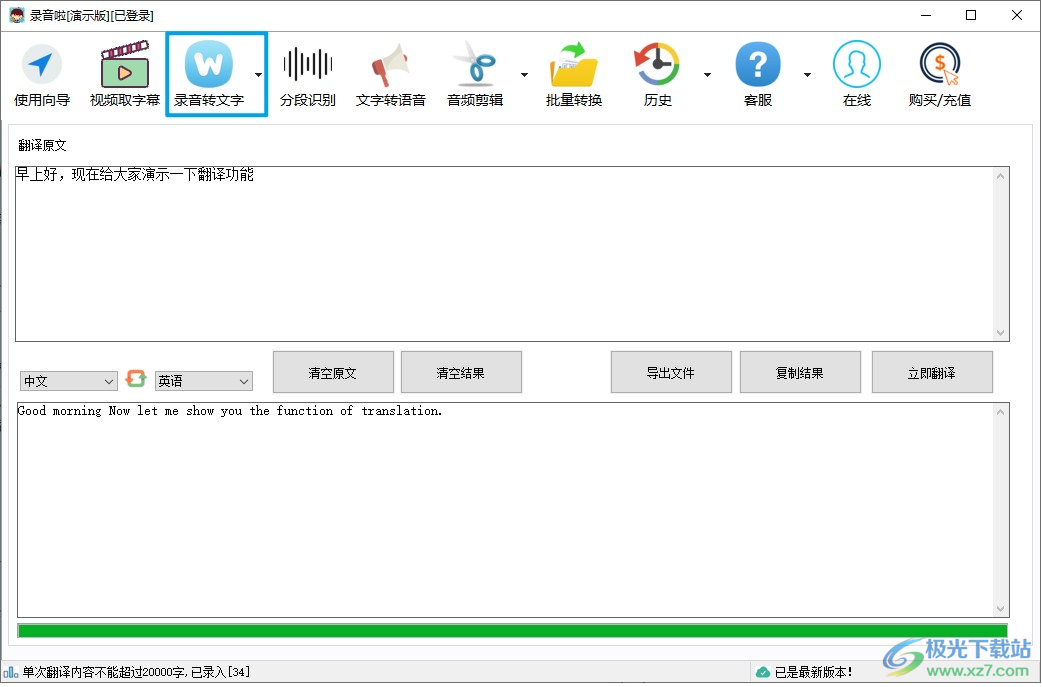1042x687 pixels.
Task: Maximize the 录音啦 window
Action: tap(971, 15)
